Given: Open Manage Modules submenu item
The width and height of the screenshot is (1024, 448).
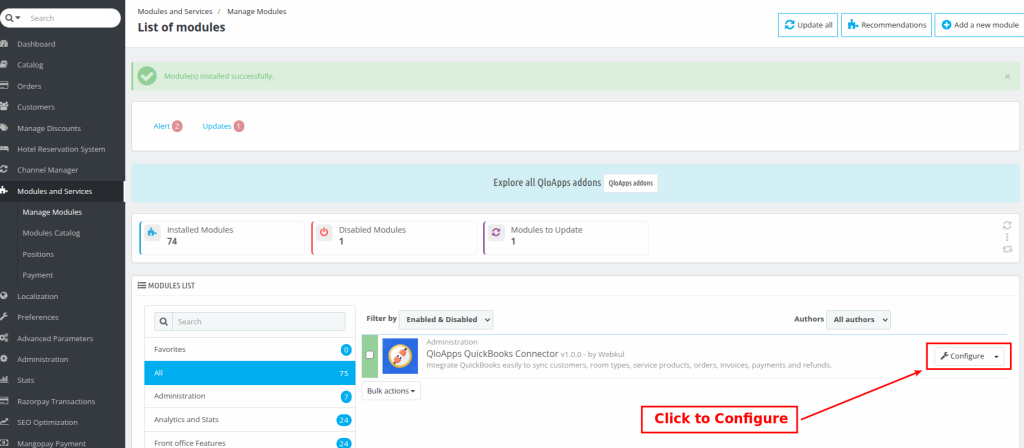Looking at the screenshot, I should coord(52,212).
